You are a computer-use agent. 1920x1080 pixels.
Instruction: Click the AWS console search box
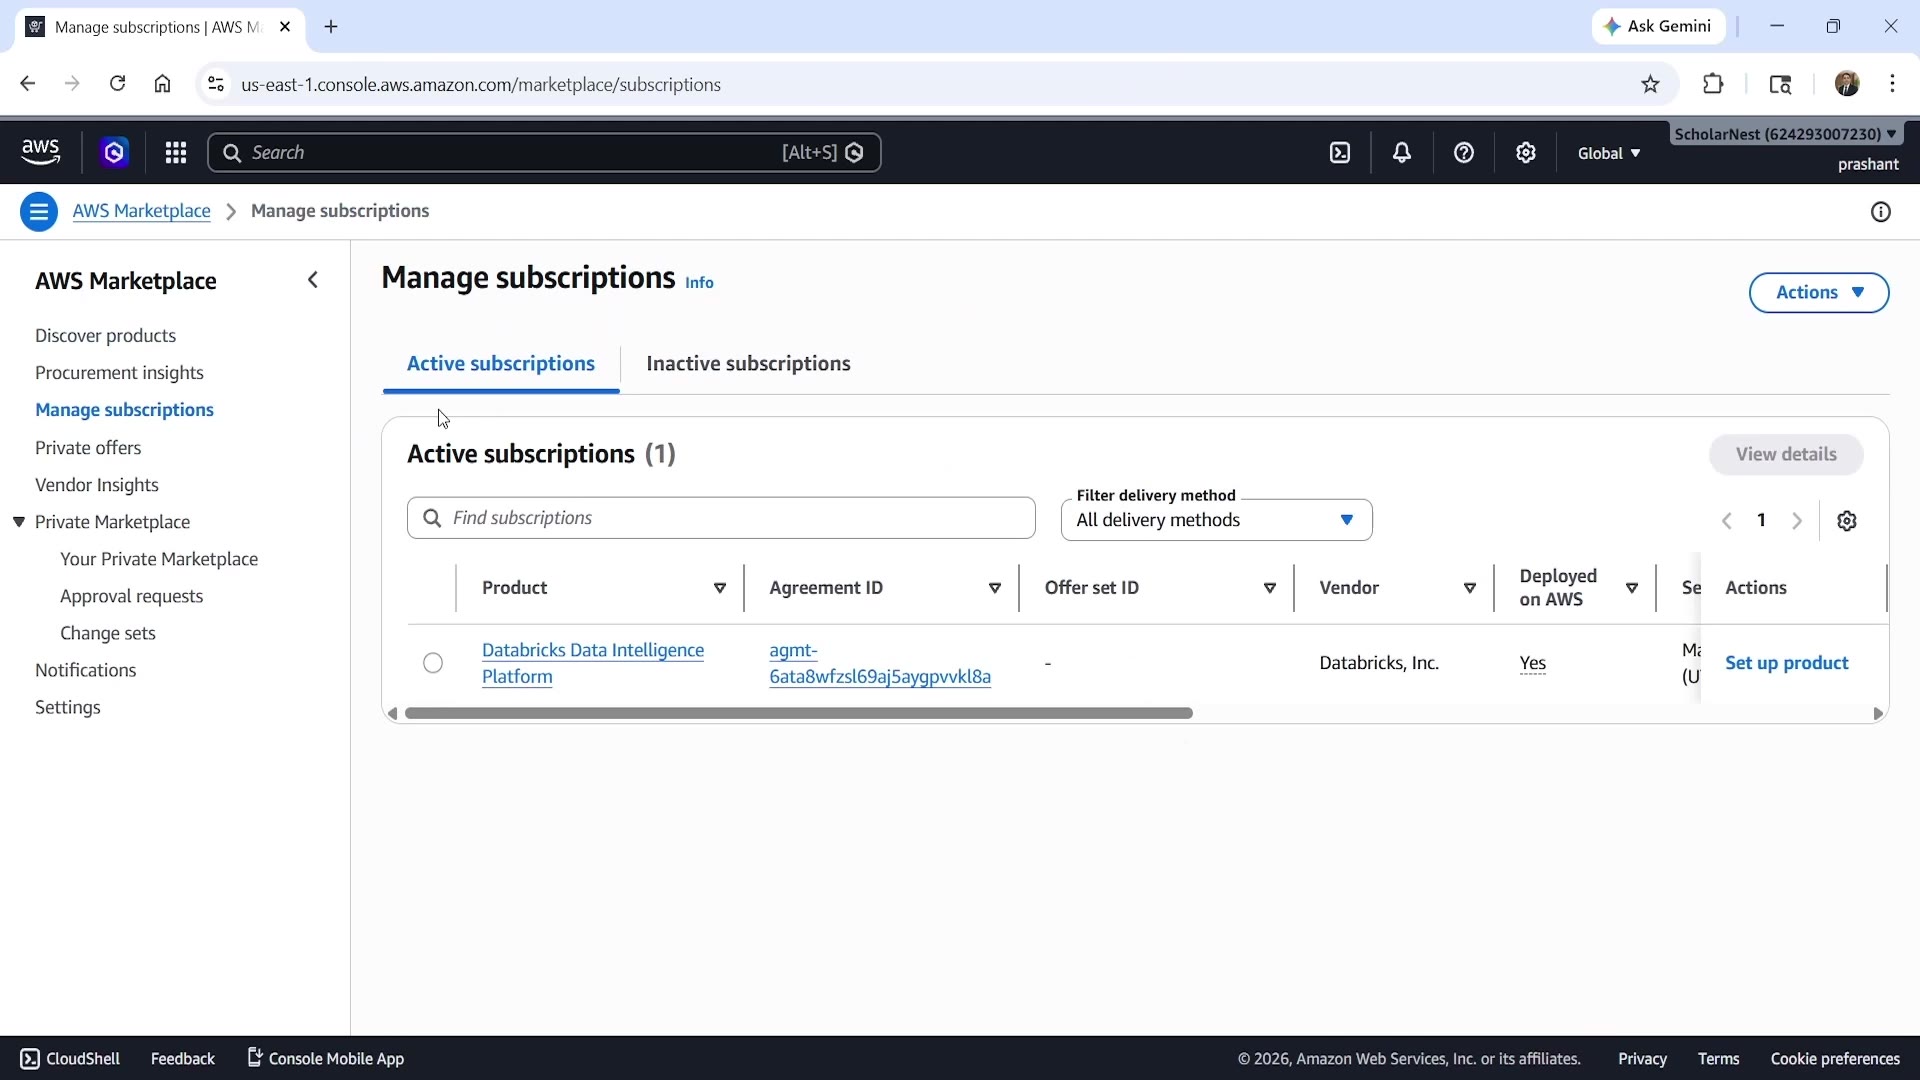click(544, 153)
